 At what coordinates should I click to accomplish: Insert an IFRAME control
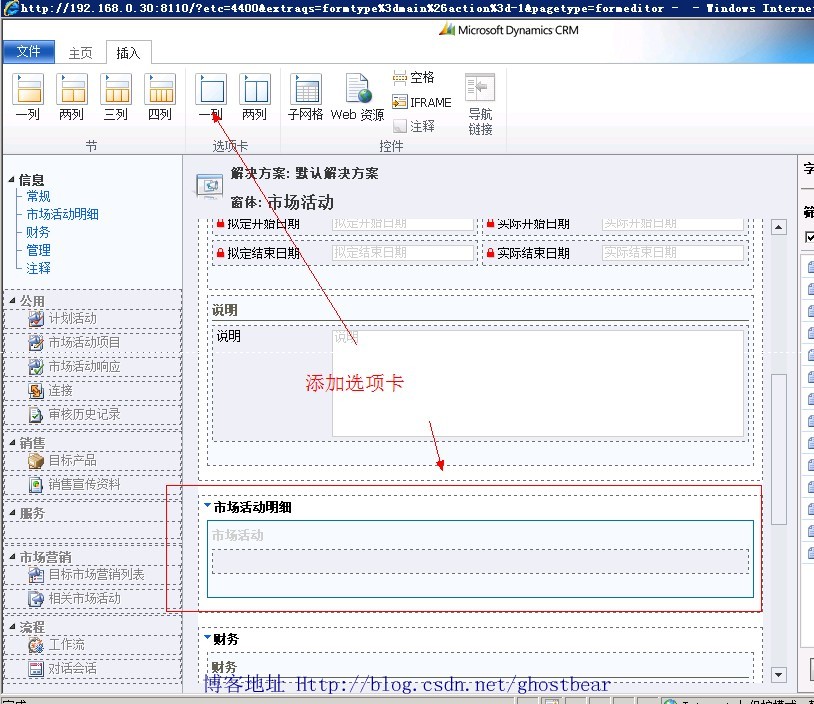coord(422,102)
